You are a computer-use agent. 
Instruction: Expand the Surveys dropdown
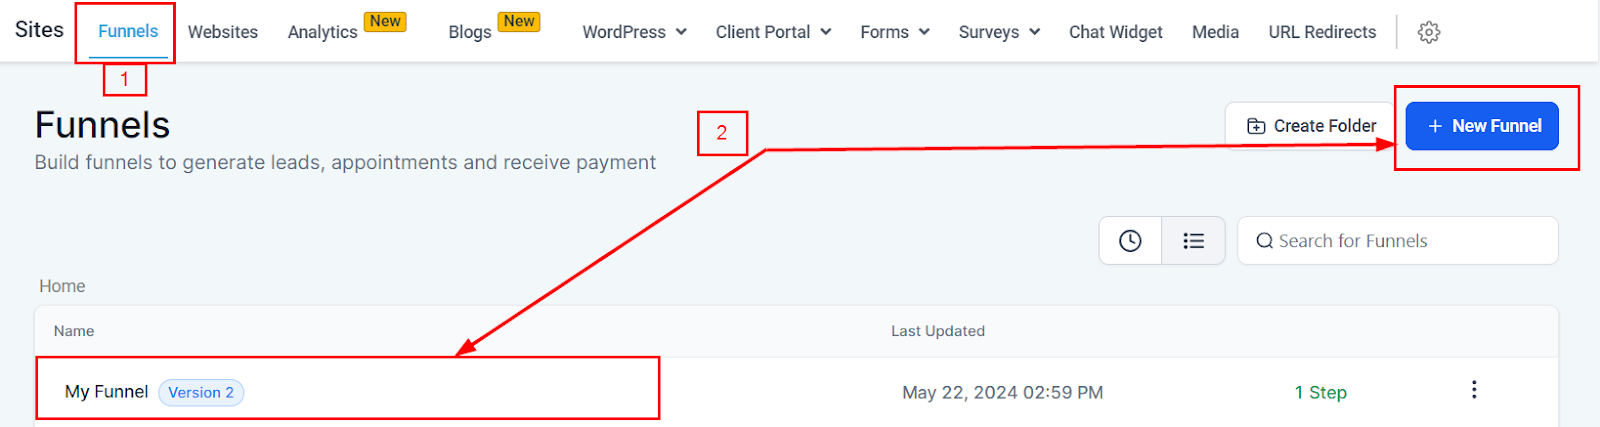[x=999, y=32]
